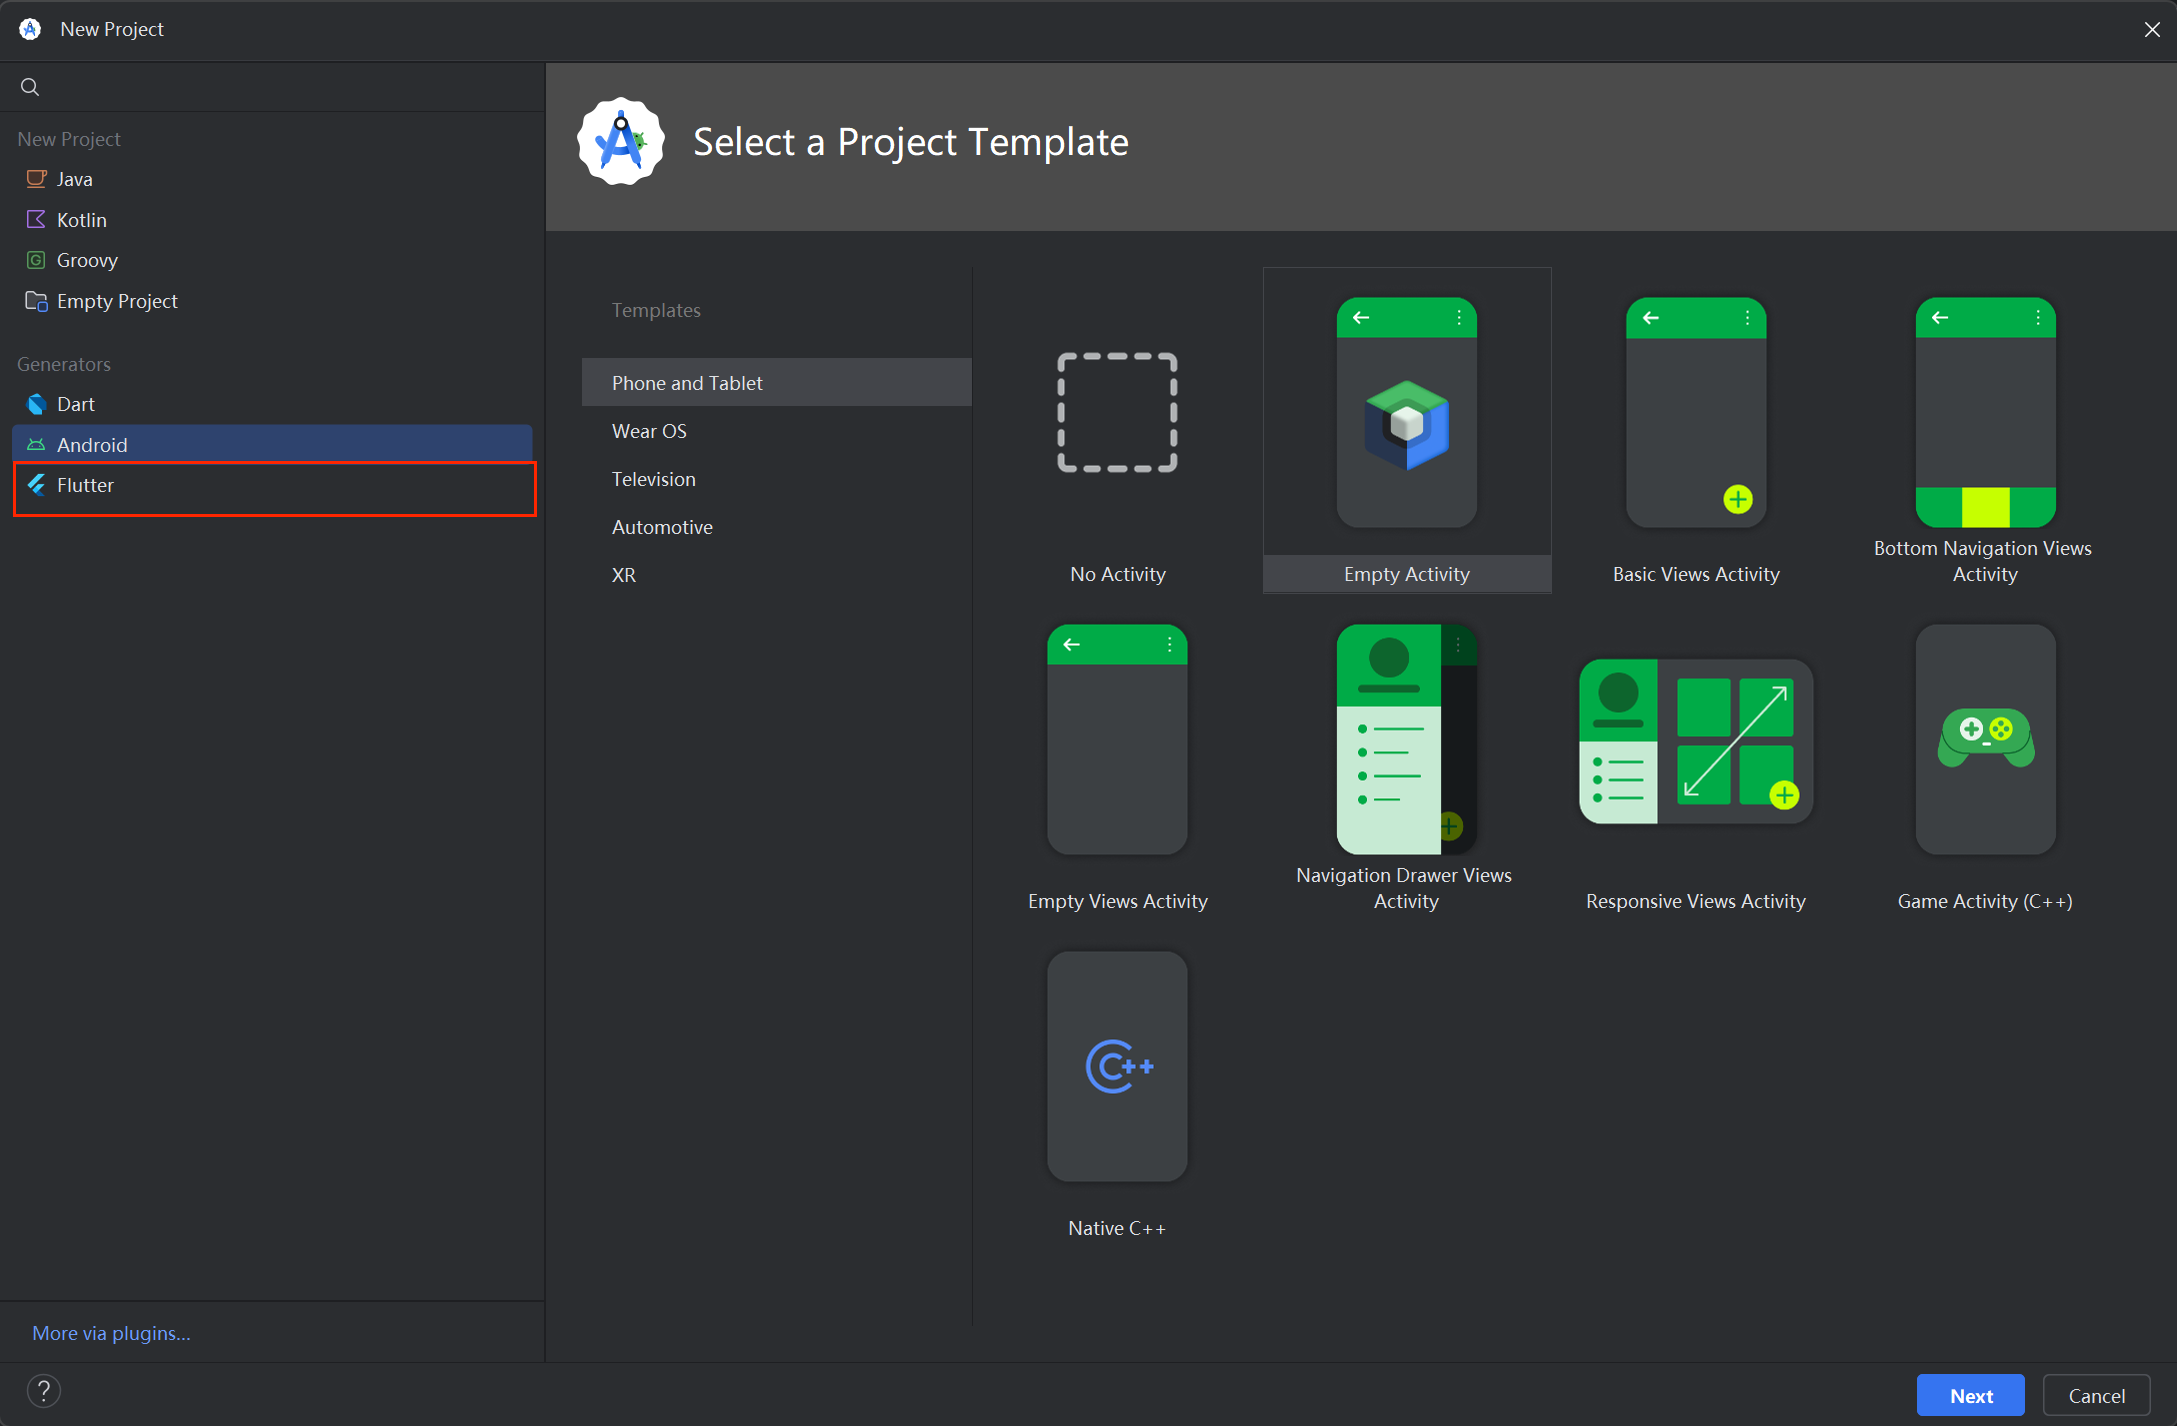Open the XR template category

(624, 574)
